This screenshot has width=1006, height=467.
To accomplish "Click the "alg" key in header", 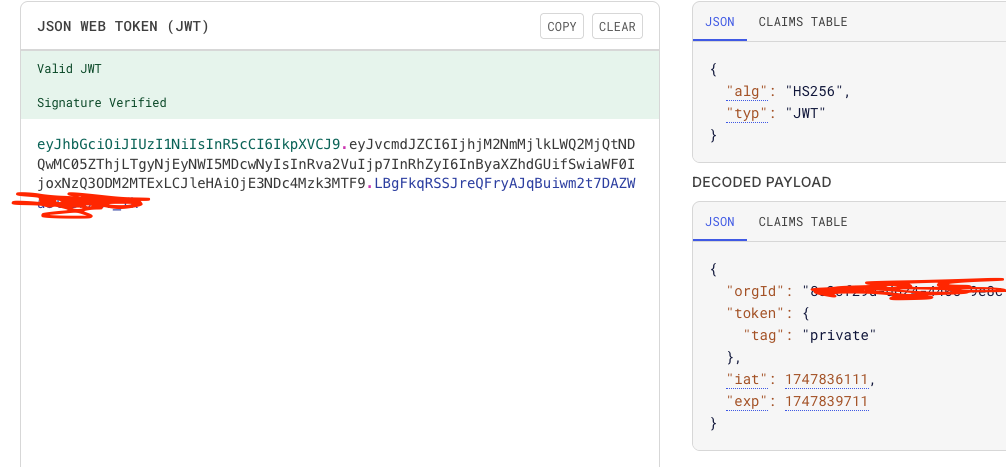I will [x=747, y=92].
